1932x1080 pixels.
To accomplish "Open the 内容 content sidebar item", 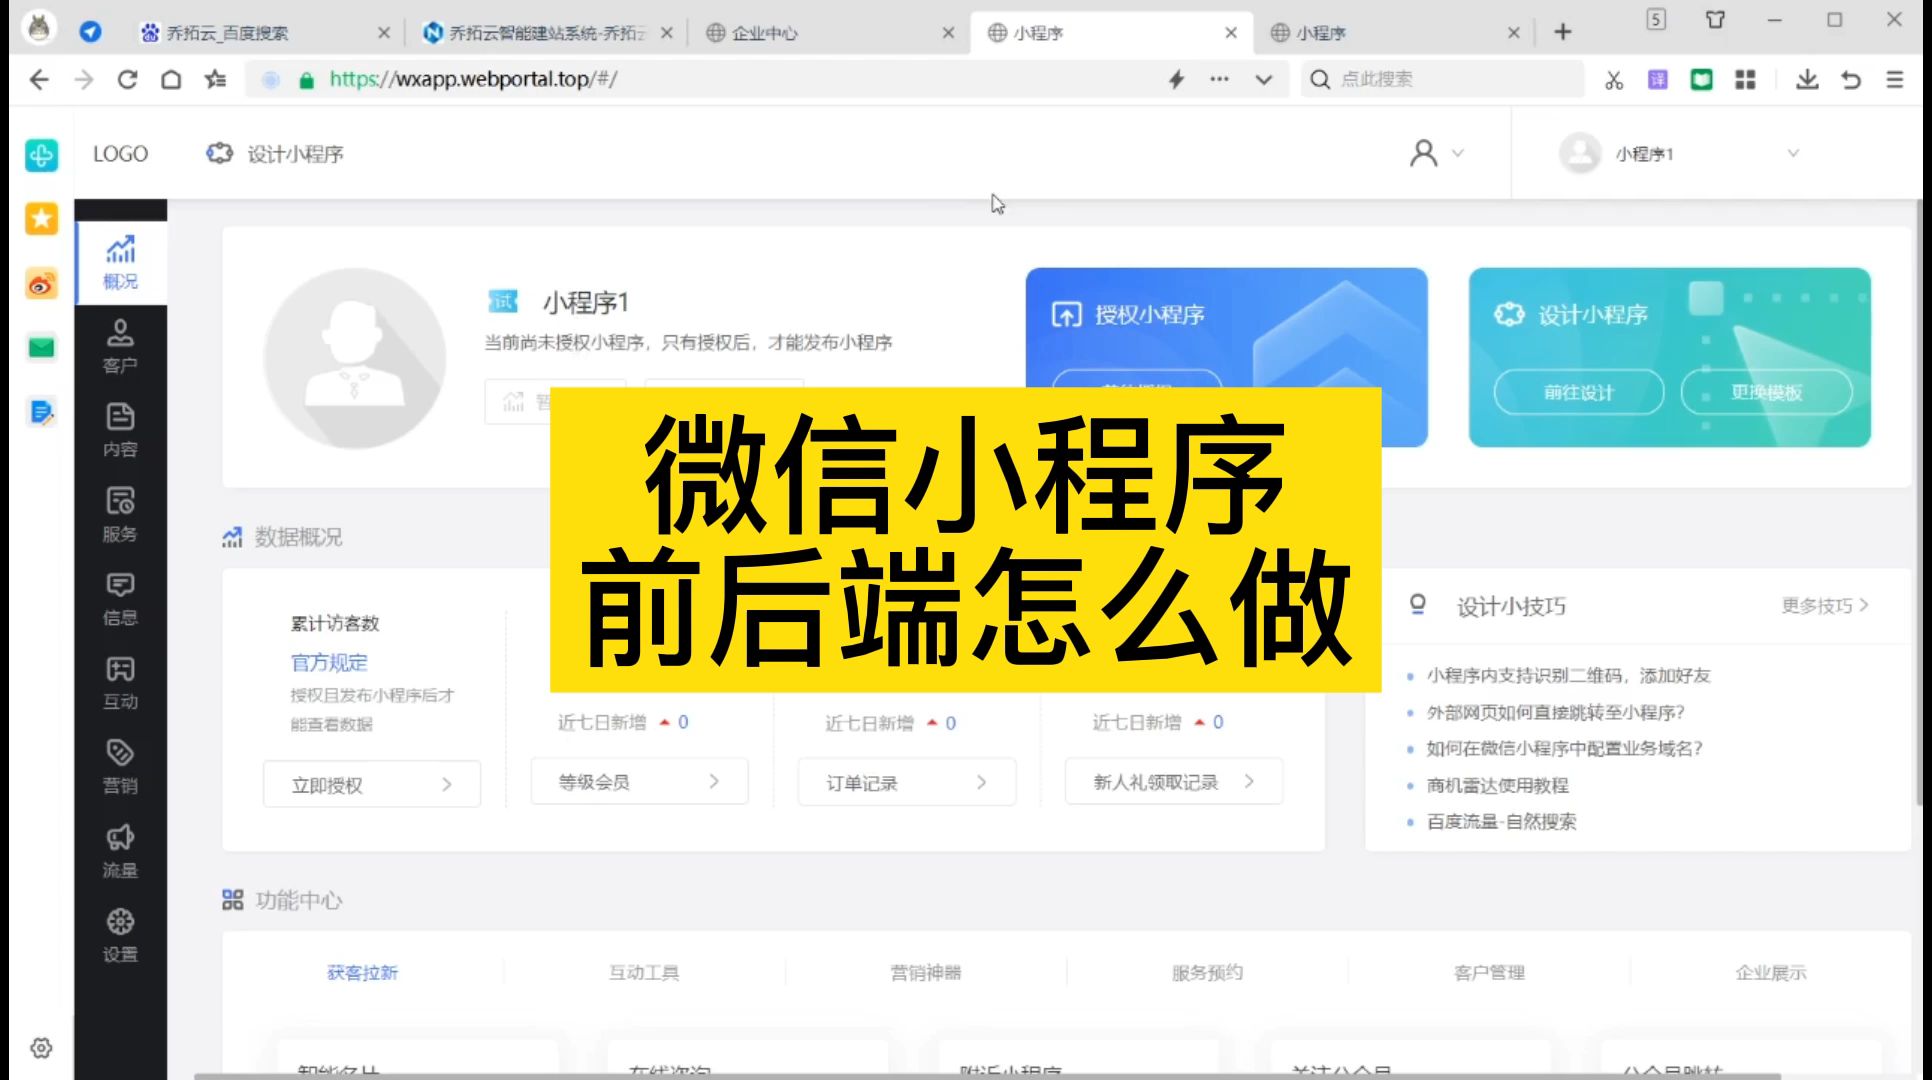I will [x=120, y=431].
